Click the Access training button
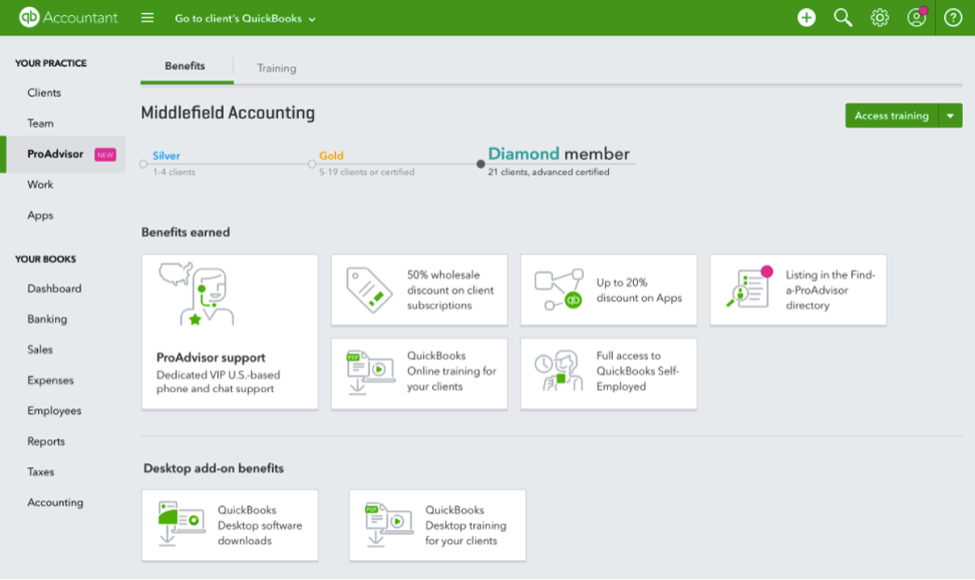This screenshot has width=975, height=580. 891,116
